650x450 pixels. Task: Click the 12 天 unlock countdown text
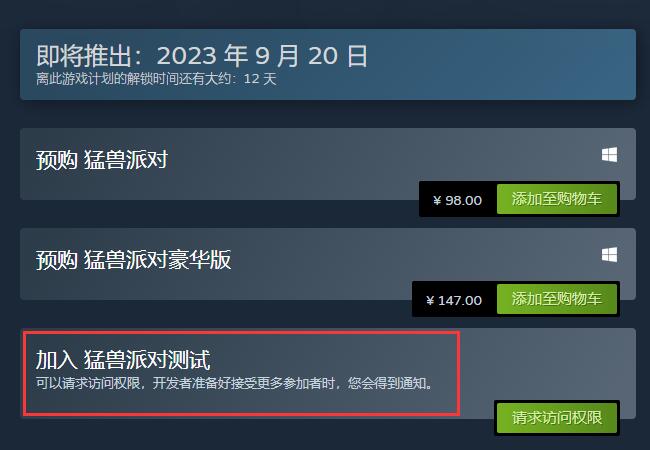pos(260,79)
